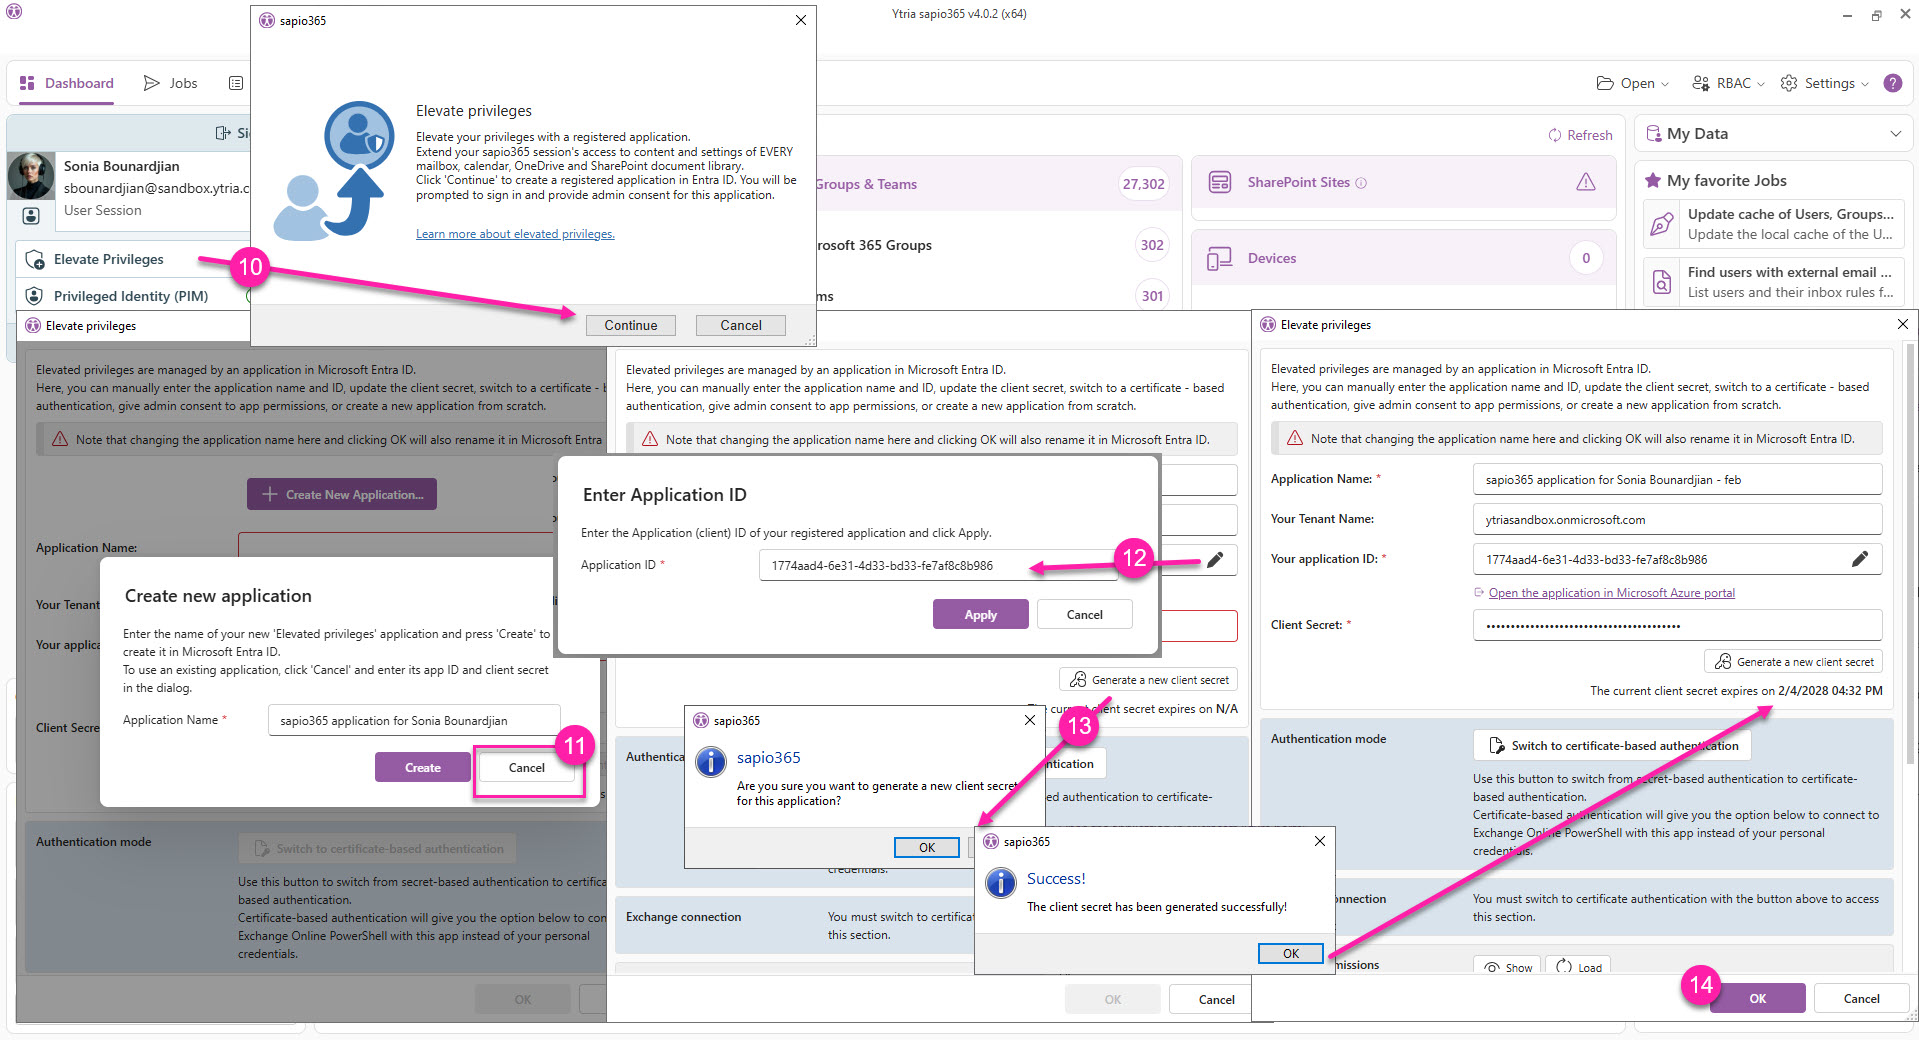1919x1040 pixels.
Task: Click Continue in the Elevate privileges dialog
Action: [630, 325]
